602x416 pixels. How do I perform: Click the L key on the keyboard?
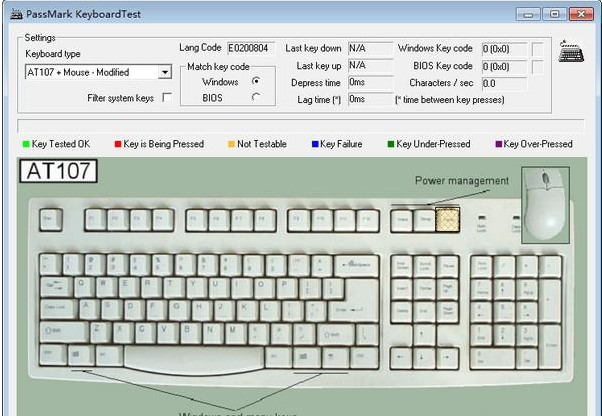tap(270, 311)
